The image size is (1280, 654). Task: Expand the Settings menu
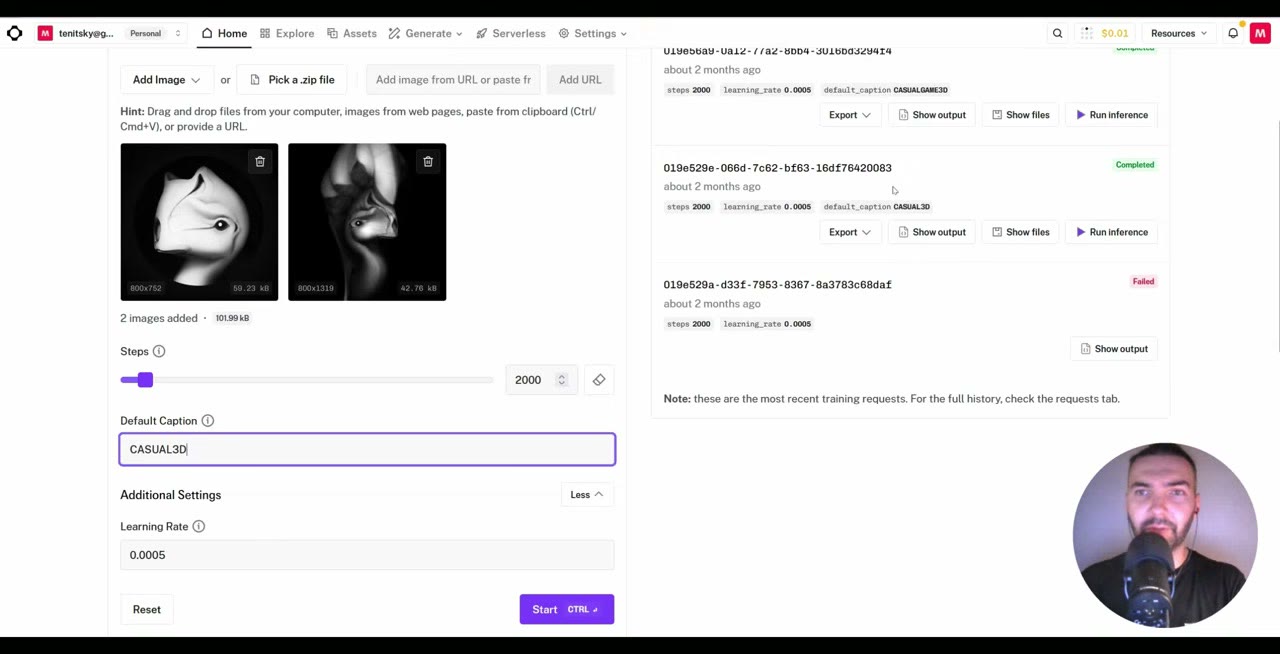pos(593,33)
